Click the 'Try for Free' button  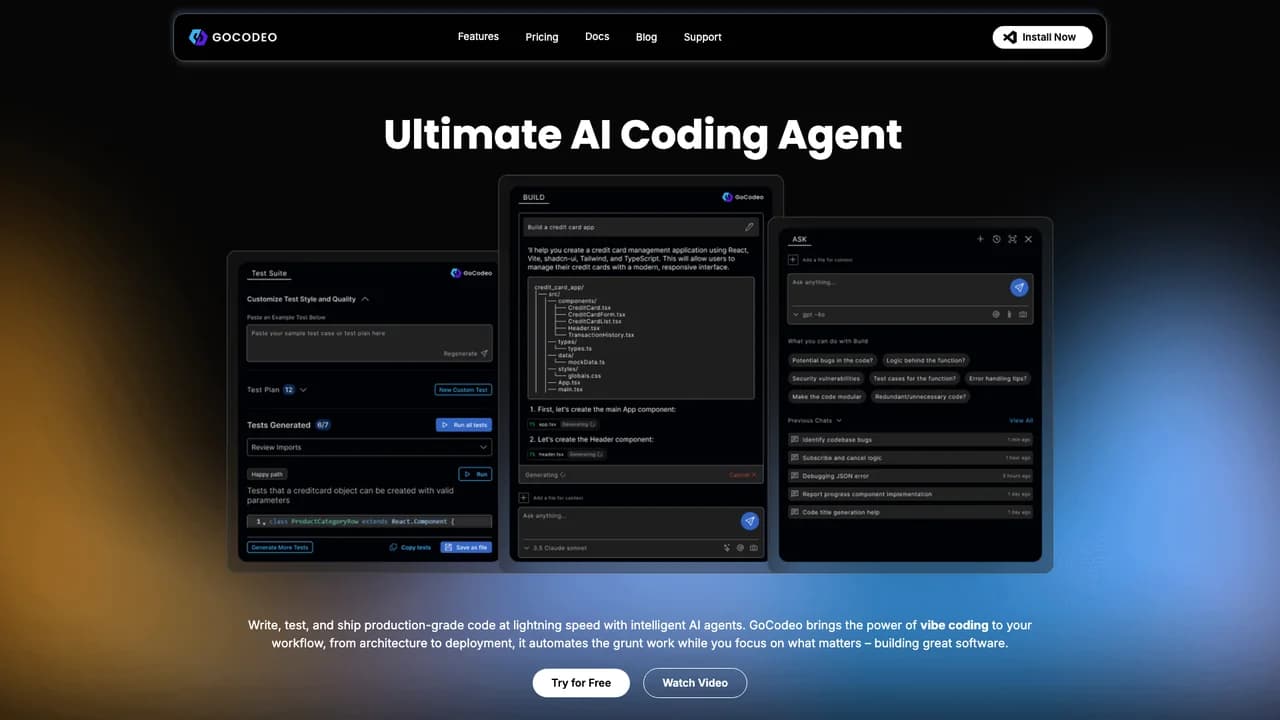[581, 683]
